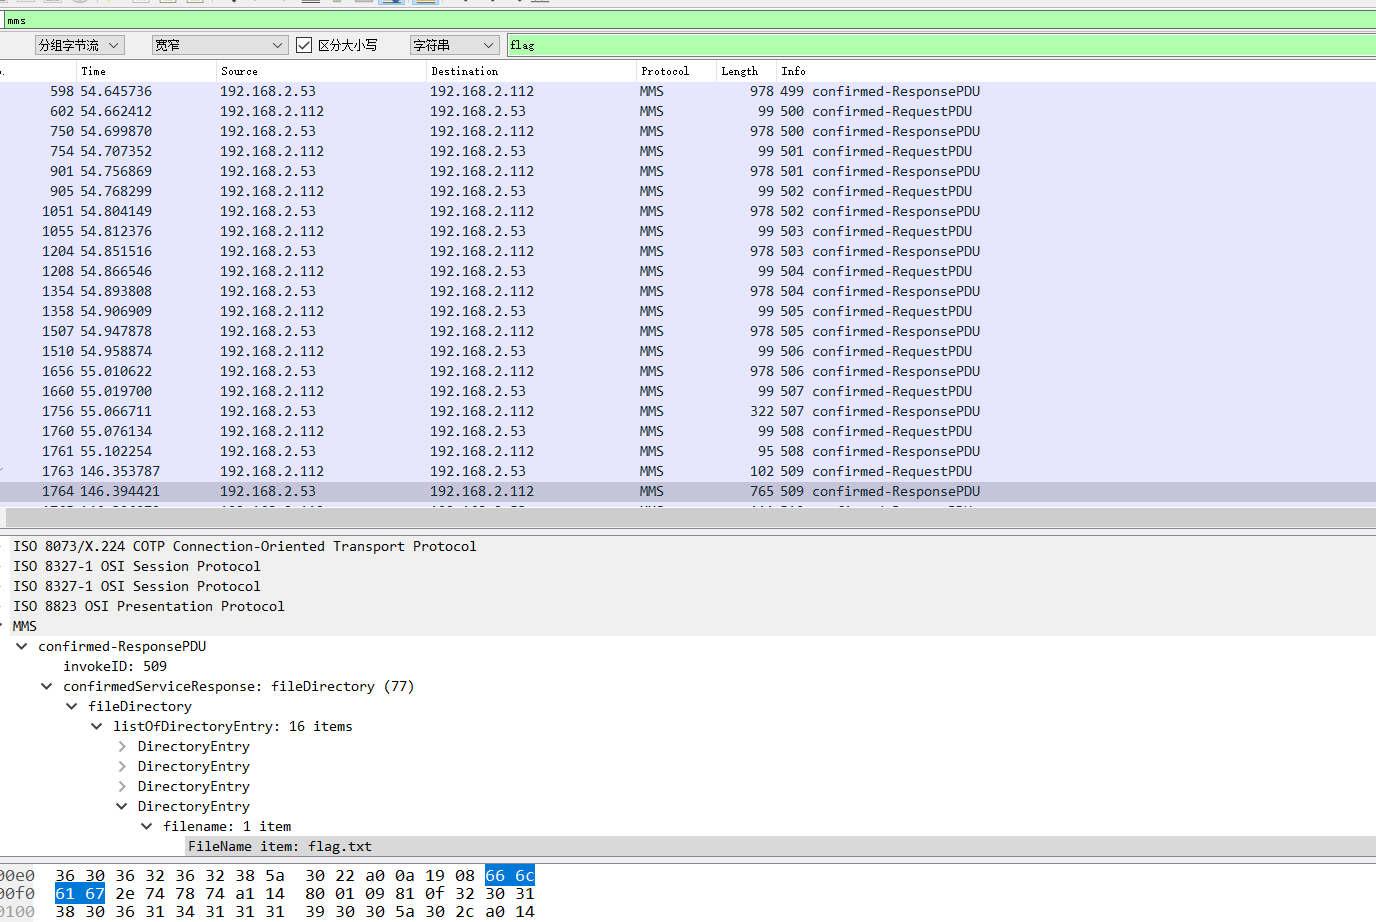Select packet at time 54.768299
This screenshot has width=1376, height=922.
(688, 191)
